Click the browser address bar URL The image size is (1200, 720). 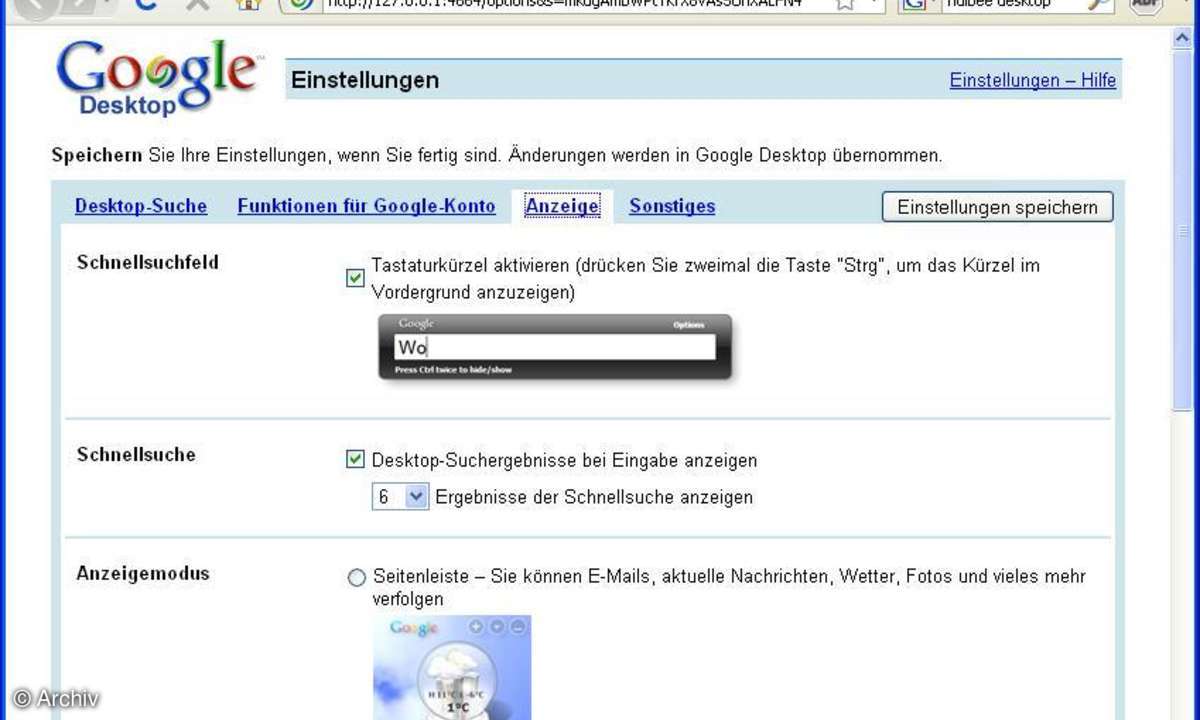tap(565, 4)
